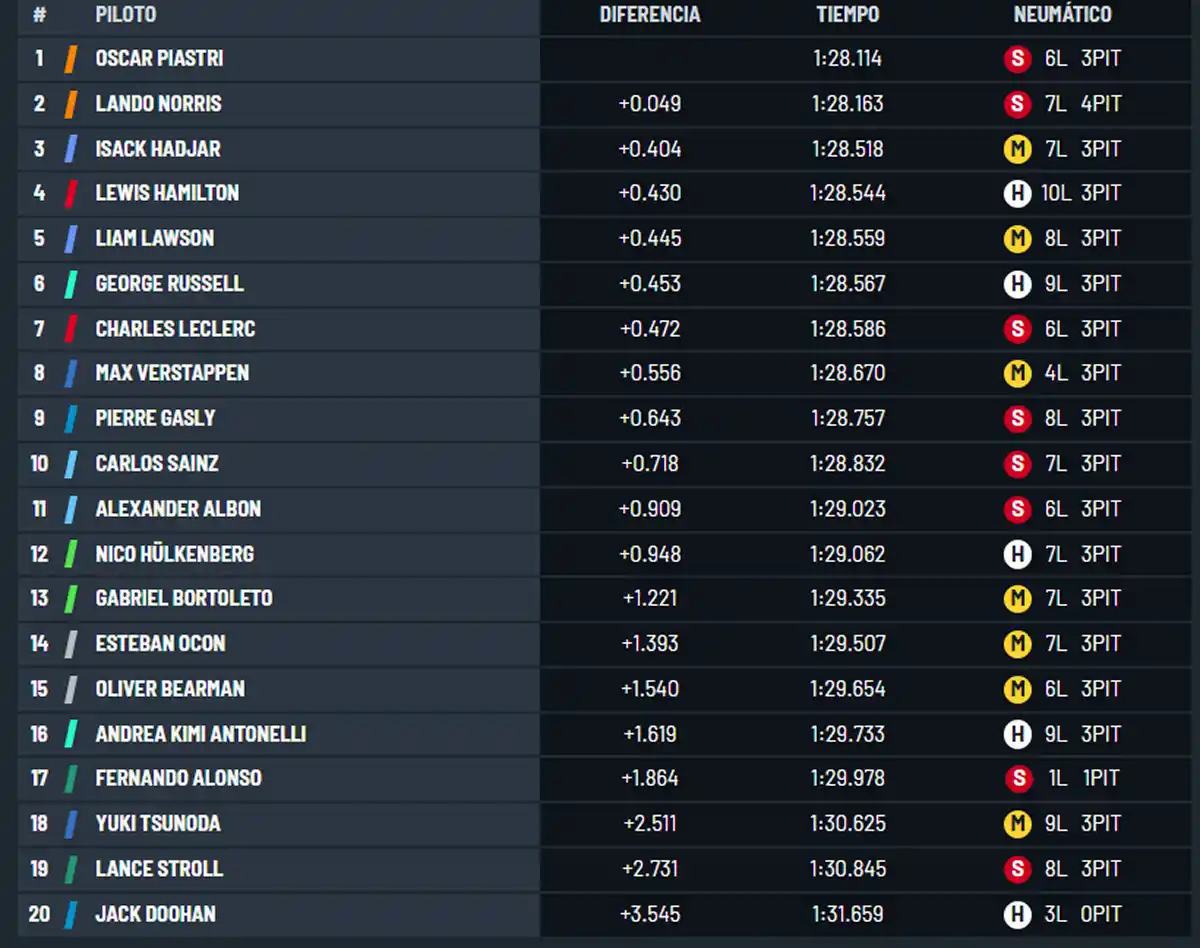
Task: Click Lewis Hamilton's white hard tyre icon
Action: click(x=1017, y=193)
